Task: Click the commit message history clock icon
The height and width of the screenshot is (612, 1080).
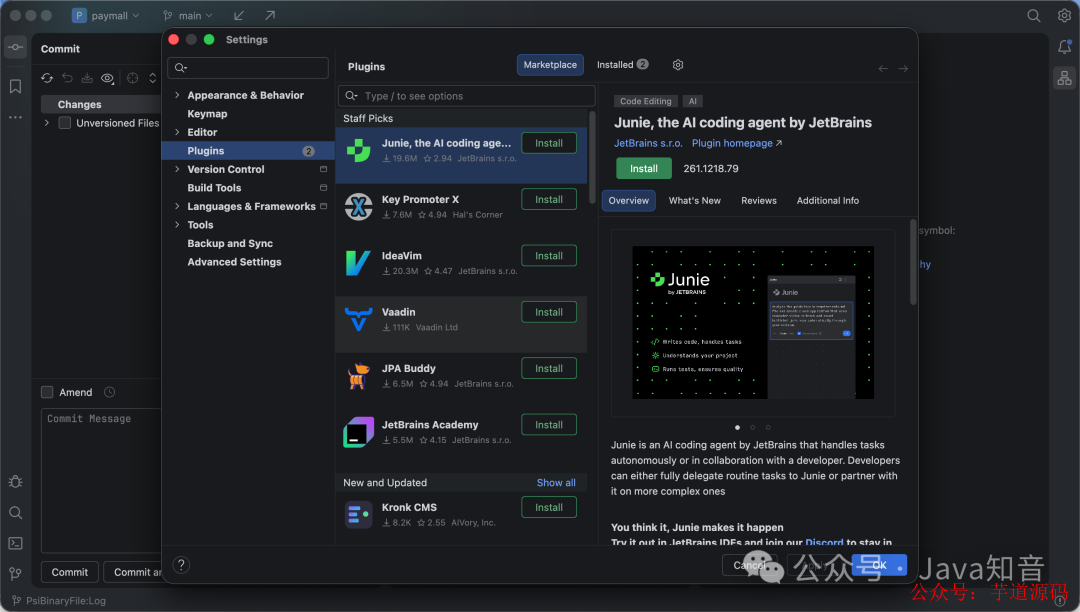Action: 110,392
